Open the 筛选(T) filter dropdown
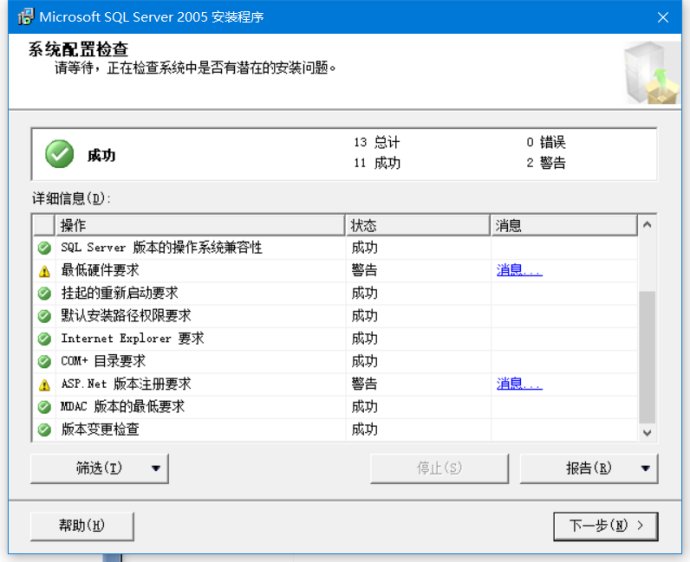 pos(99,468)
